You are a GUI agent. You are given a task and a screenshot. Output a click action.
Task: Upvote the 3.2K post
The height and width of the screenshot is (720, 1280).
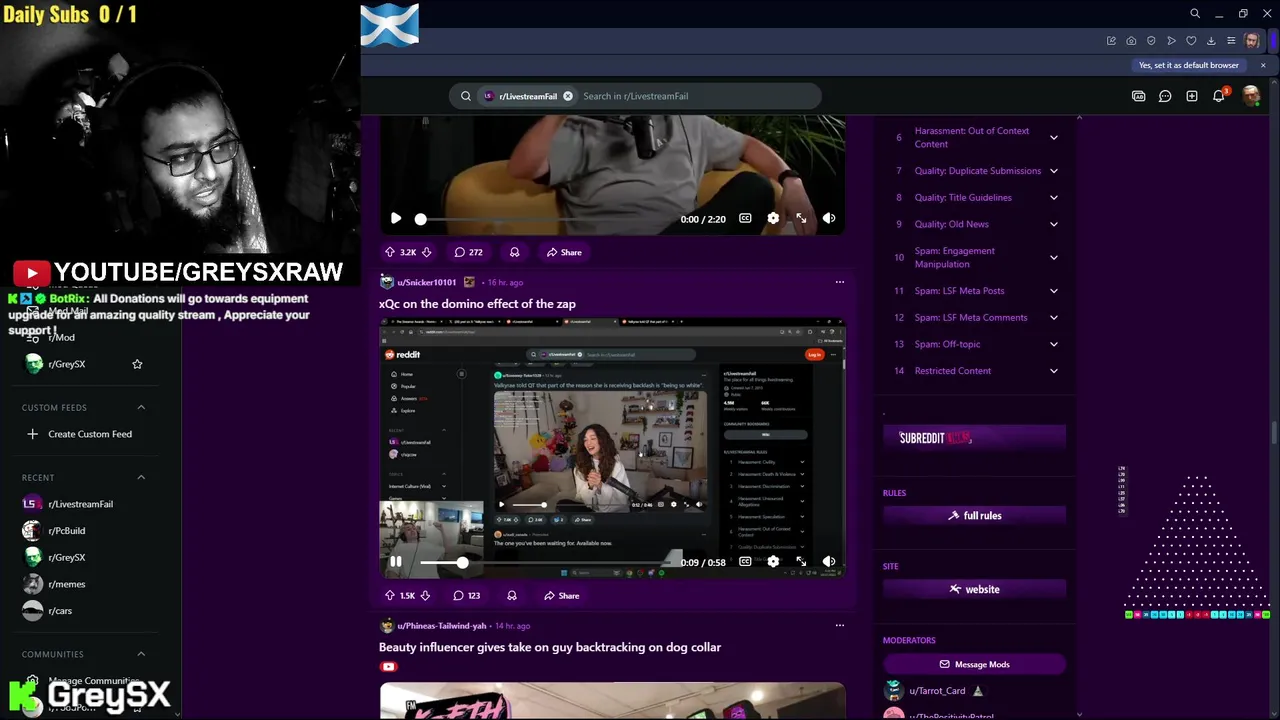click(390, 252)
